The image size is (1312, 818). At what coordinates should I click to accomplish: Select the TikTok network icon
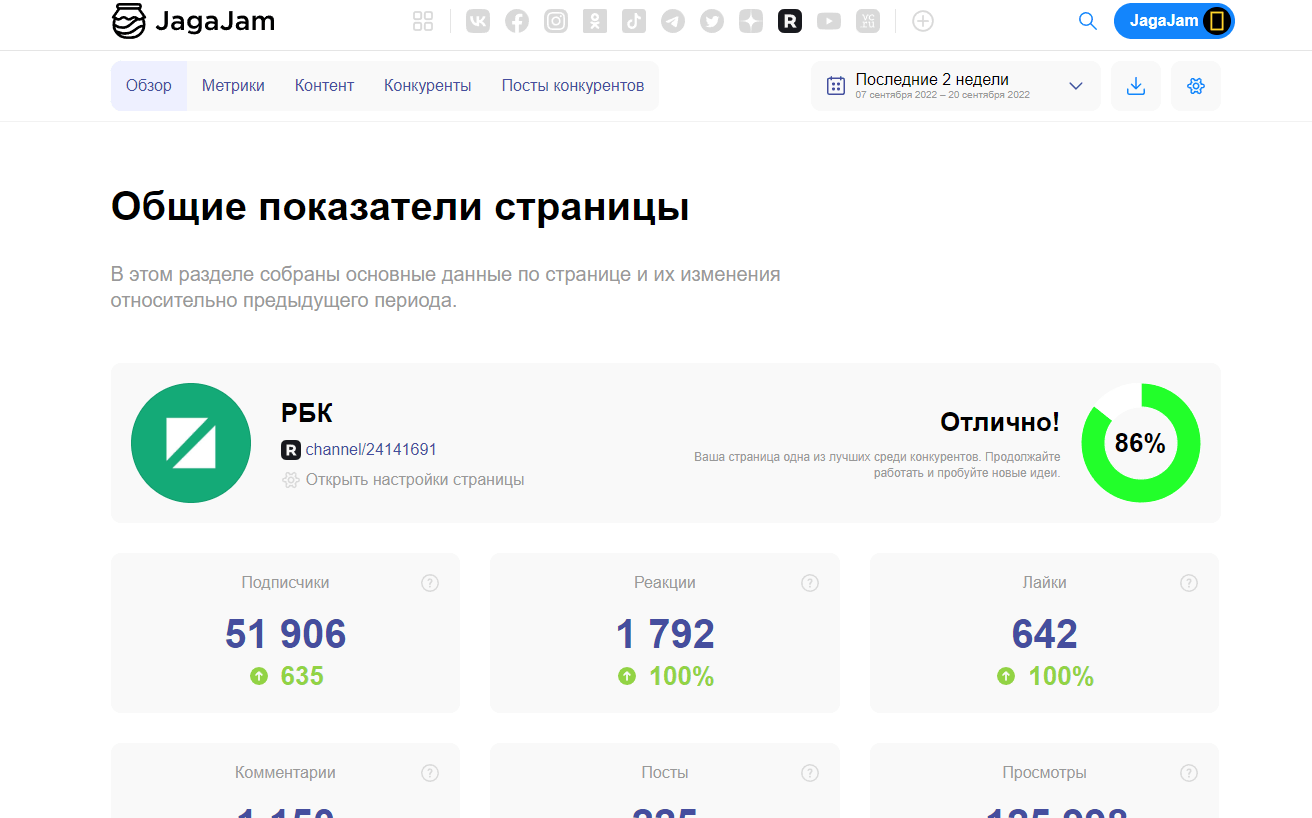pos(634,21)
